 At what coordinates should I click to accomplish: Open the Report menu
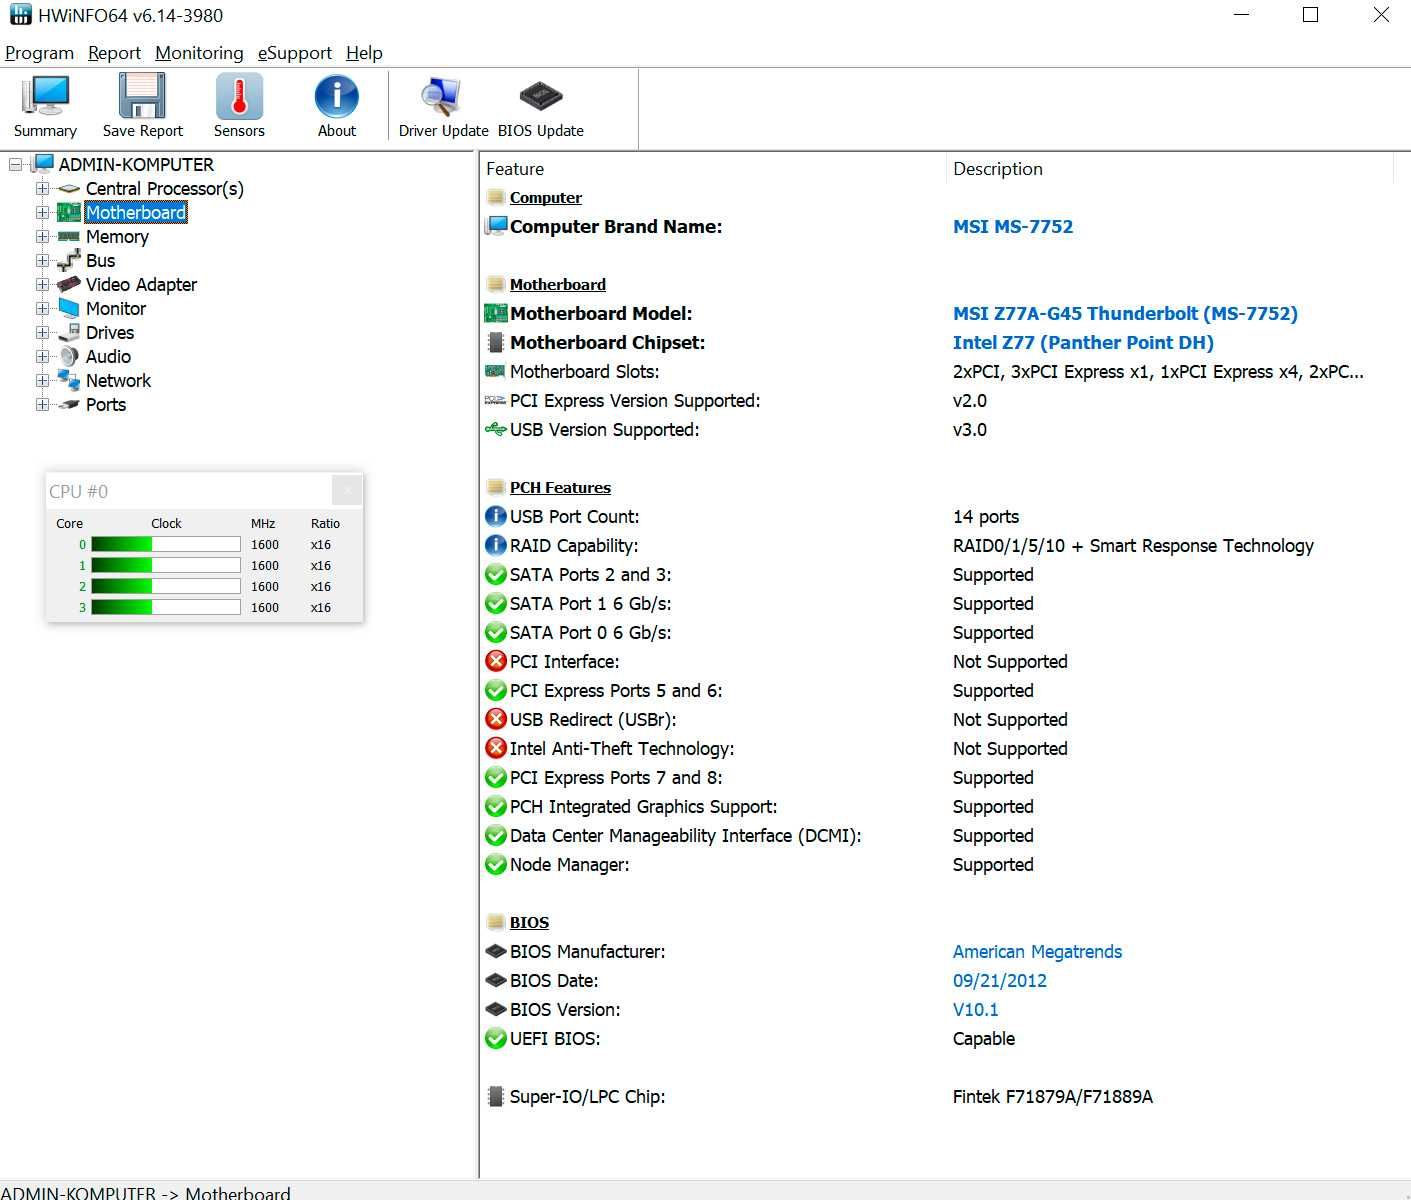(x=114, y=53)
